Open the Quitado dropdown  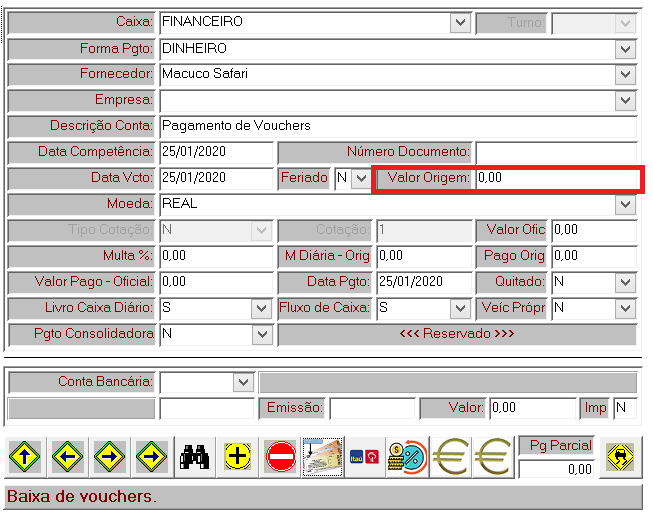point(625,282)
